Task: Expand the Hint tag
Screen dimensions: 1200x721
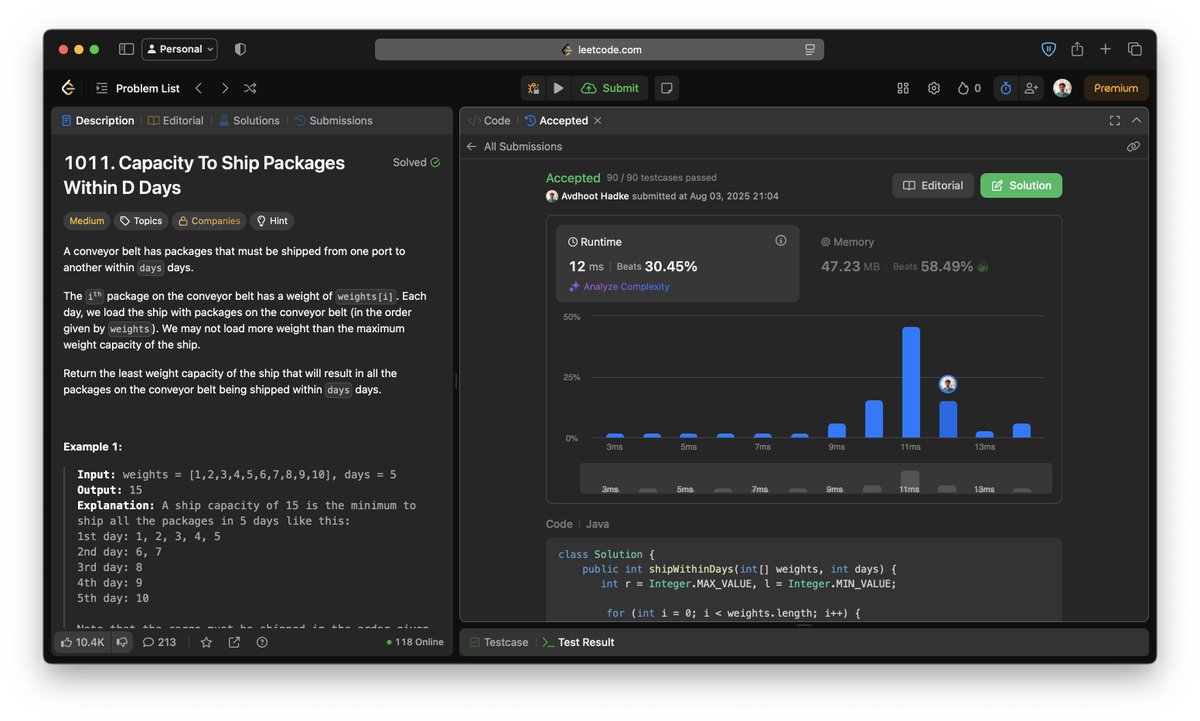Action: (x=272, y=221)
